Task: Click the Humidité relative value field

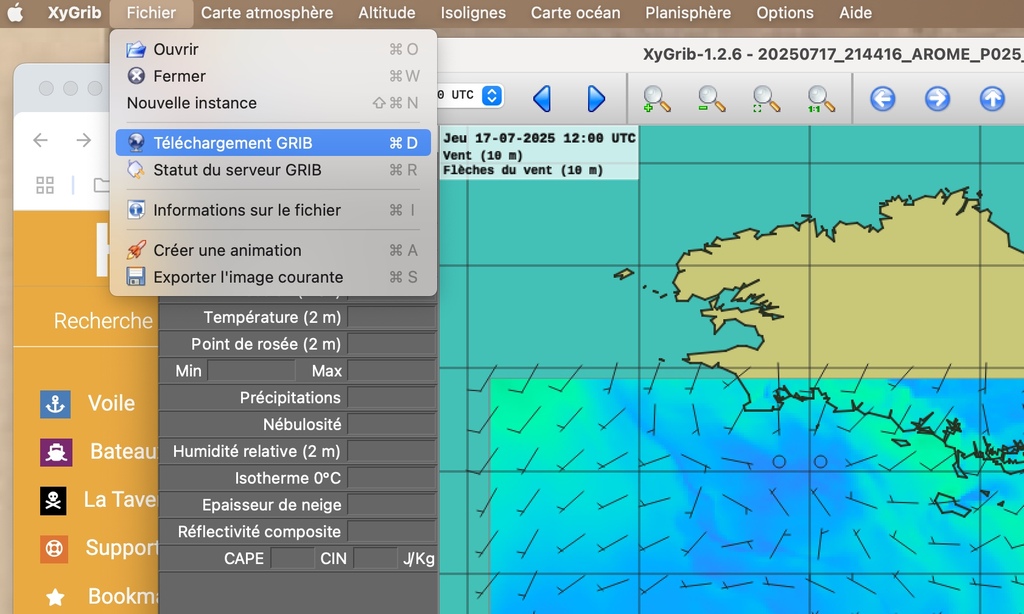Action: coord(392,451)
